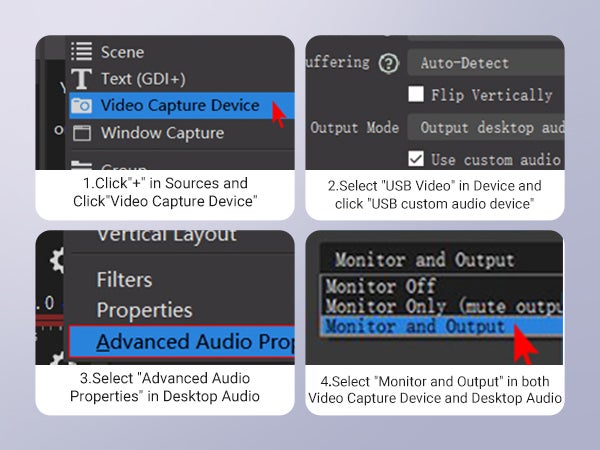The width and height of the screenshot is (600, 450).
Task: Choose Monitor Only (mute output) option
Action: coord(442,306)
